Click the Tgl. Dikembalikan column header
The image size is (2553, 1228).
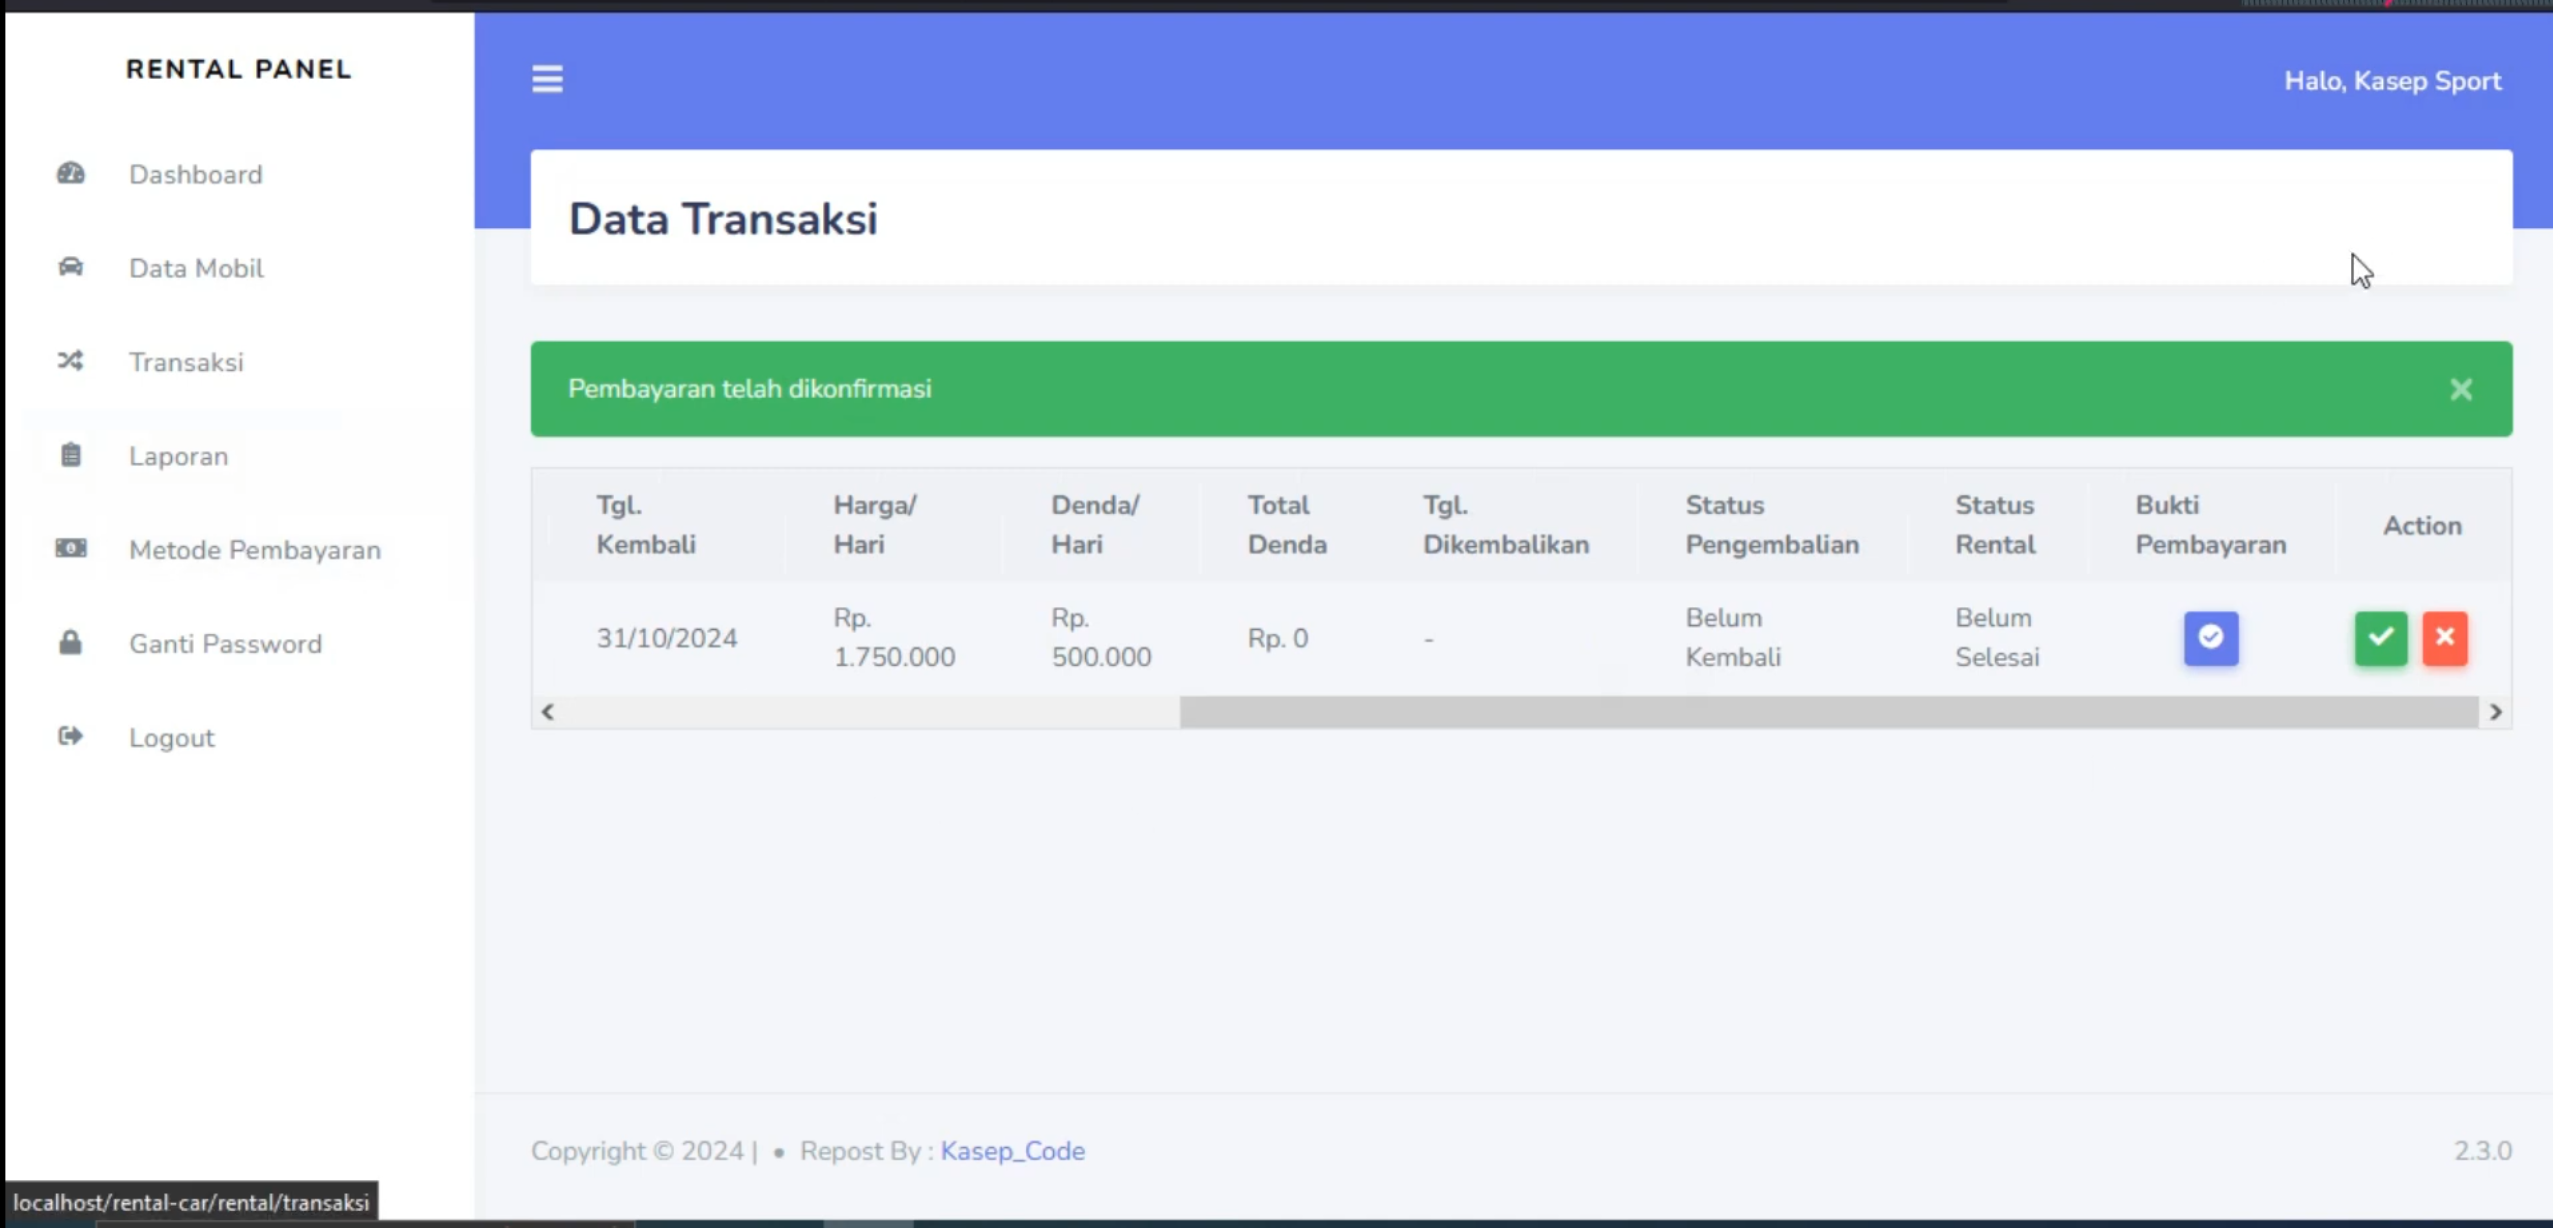[1506, 525]
